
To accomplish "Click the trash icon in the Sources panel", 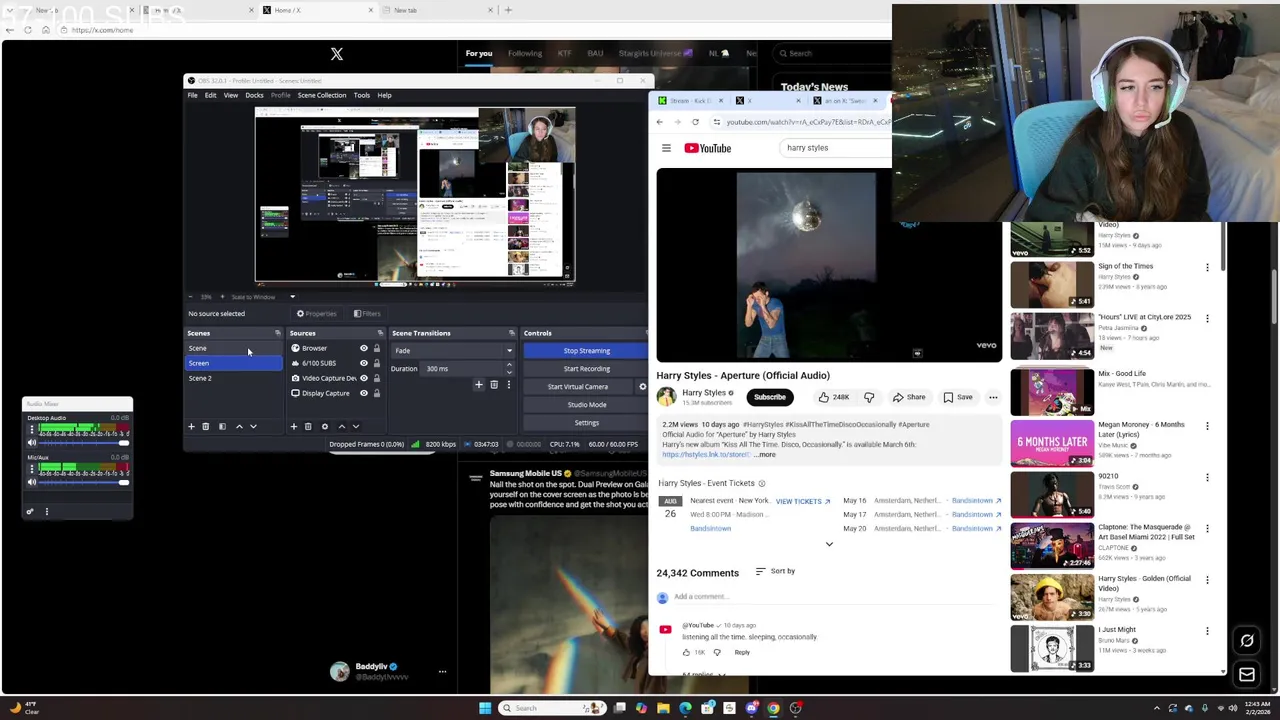I will click(x=308, y=426).
